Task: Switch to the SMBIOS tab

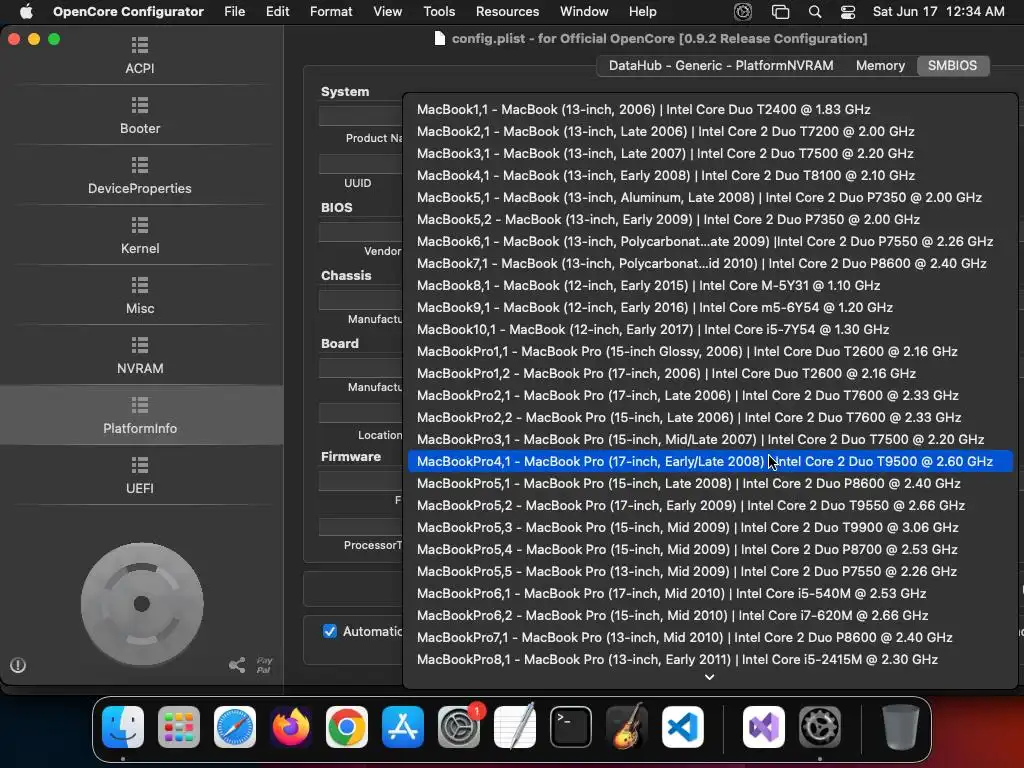Action: tap(952, 65)
